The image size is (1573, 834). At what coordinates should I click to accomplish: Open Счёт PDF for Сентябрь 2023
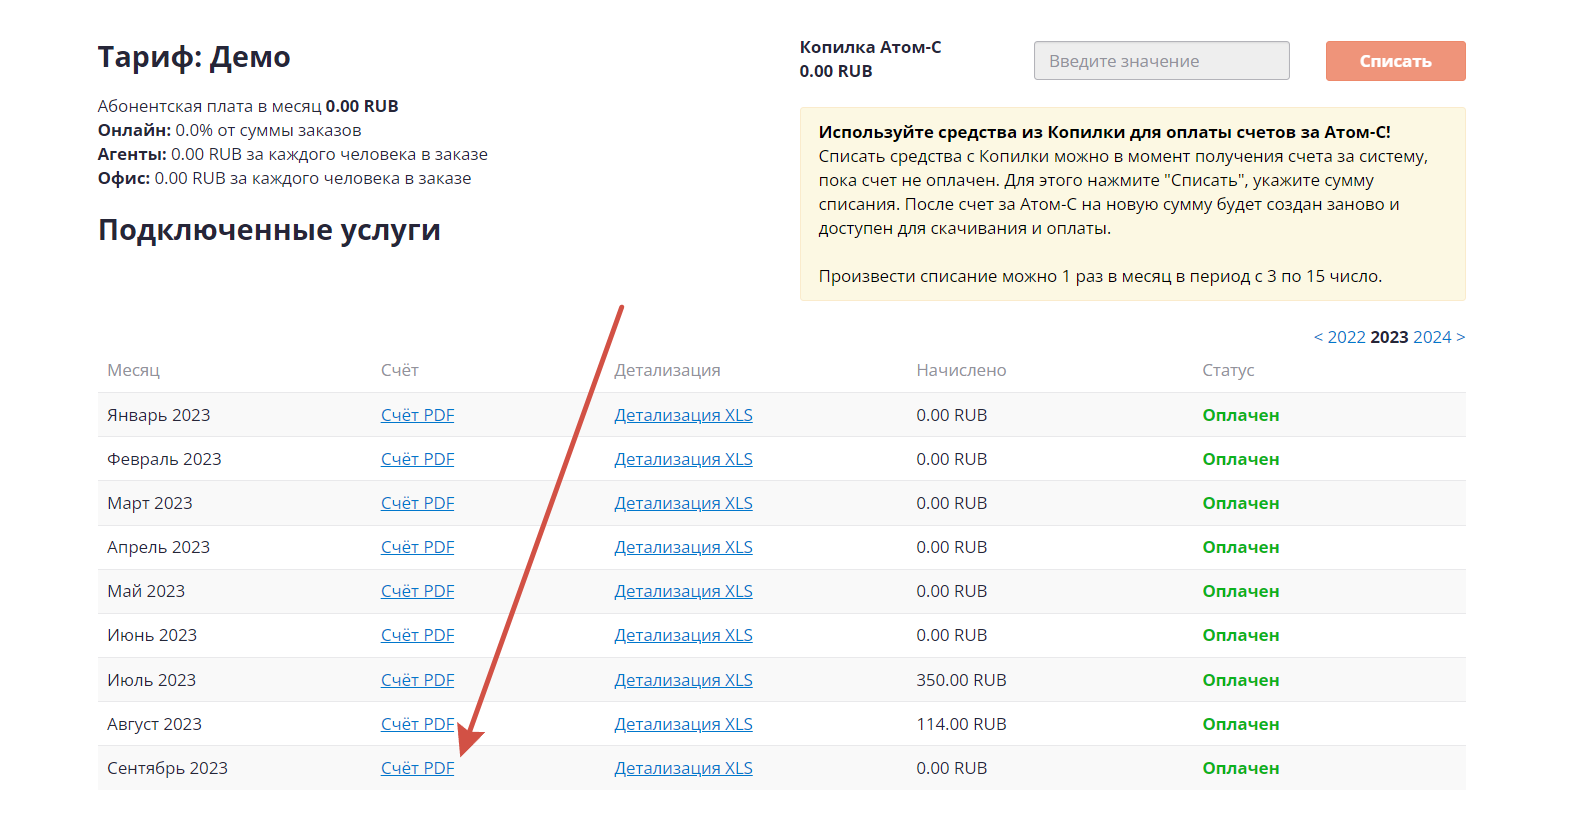pos(417,768)
